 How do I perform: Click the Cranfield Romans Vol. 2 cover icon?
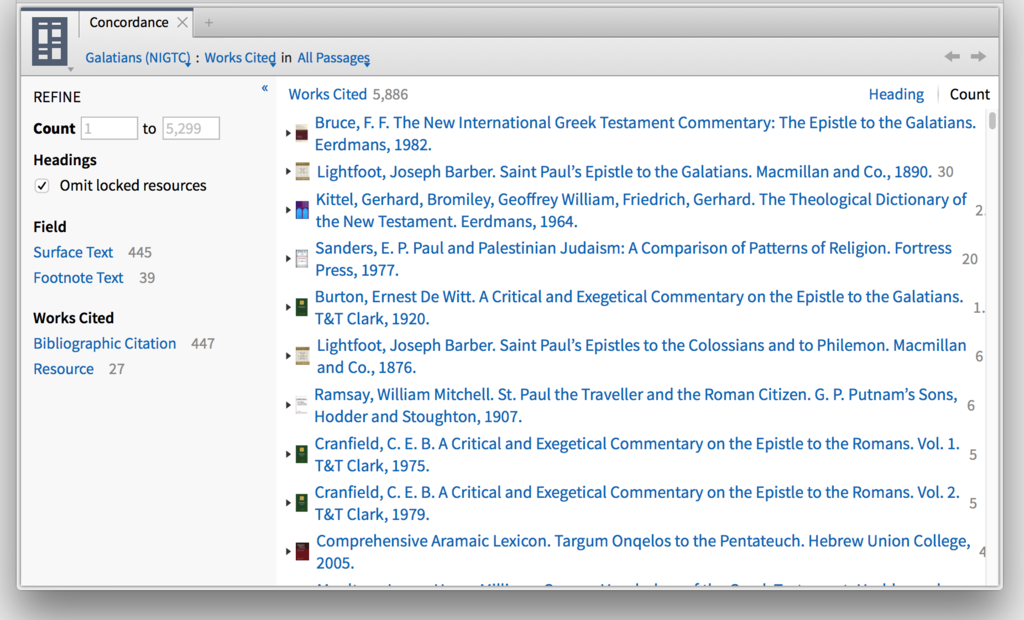click(x=302, y=502)
